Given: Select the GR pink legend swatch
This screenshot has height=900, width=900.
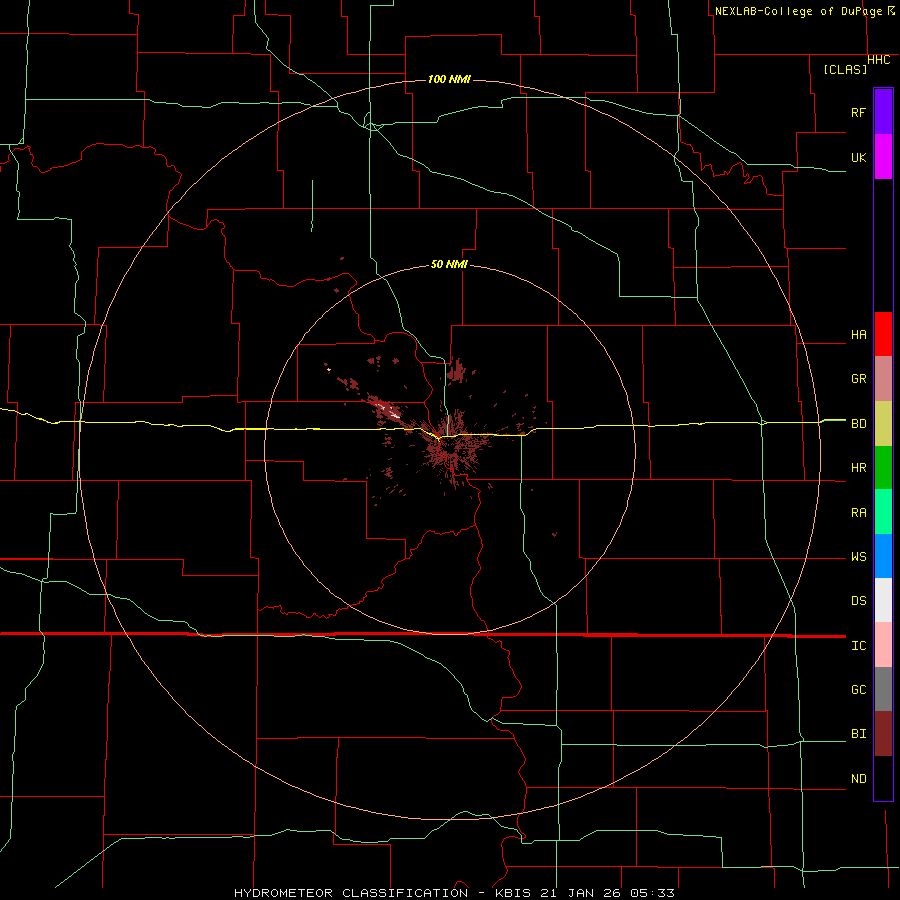Looking at the screenshot, I should point(883,379).
